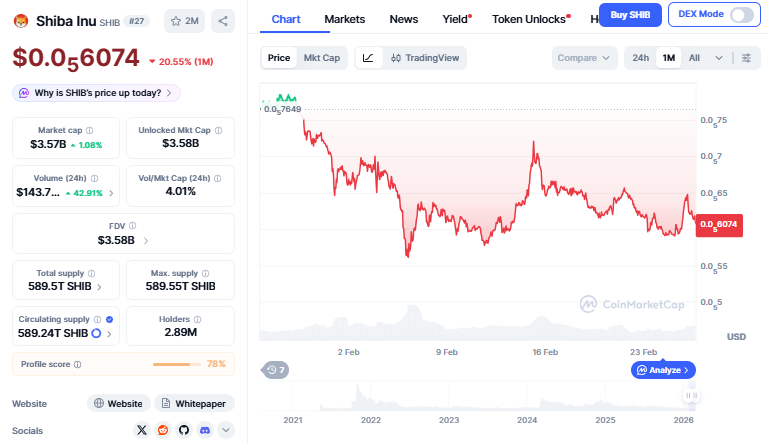Toggle the DEX Mode switch
This screenshot has width=768, height=444.
click(742, 15)
